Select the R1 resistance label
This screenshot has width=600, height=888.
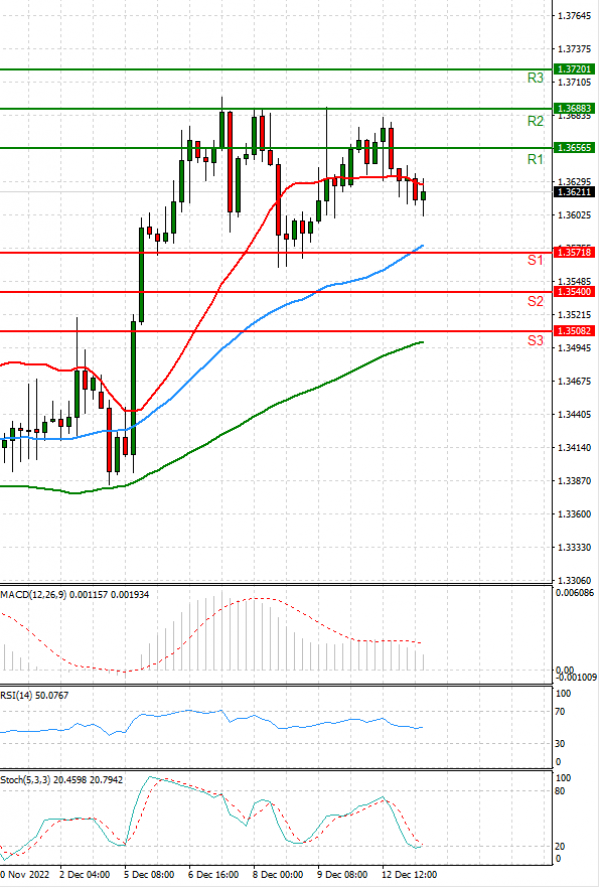535,160
